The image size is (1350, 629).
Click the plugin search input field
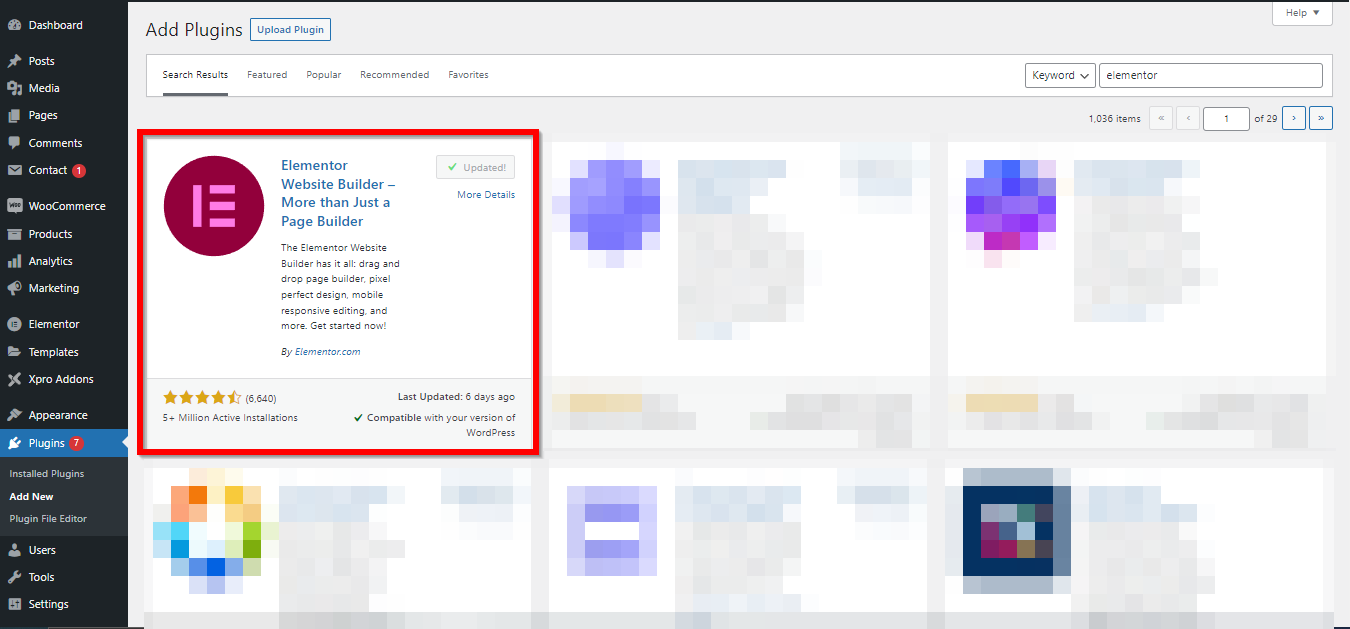coord(1211,75)
